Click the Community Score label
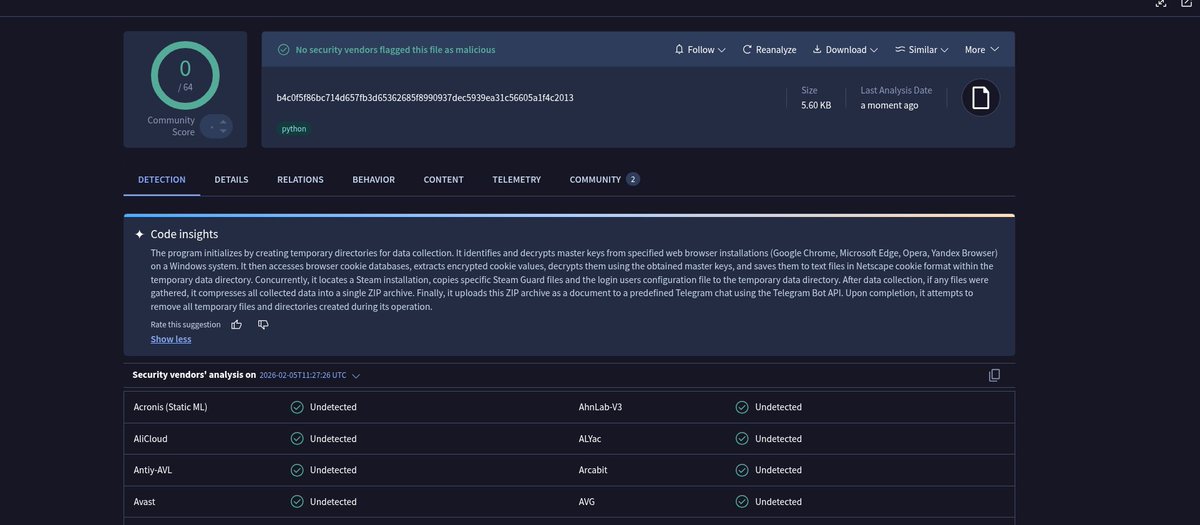The width and height of the screenshot is (1200, 525). click(x=171, y=126)
